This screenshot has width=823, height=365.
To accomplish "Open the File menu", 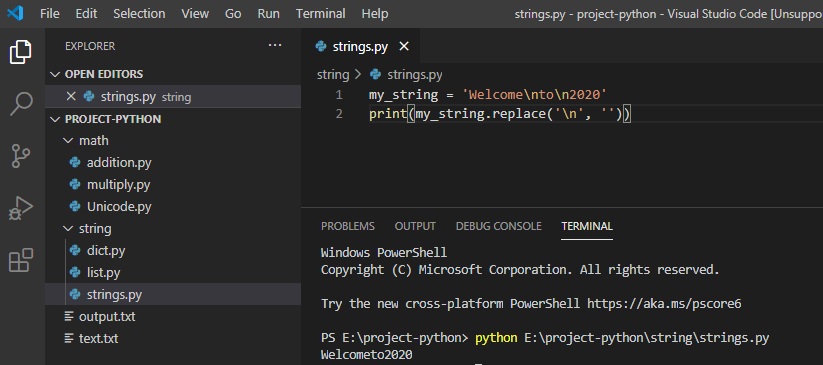I will [50, 14].
